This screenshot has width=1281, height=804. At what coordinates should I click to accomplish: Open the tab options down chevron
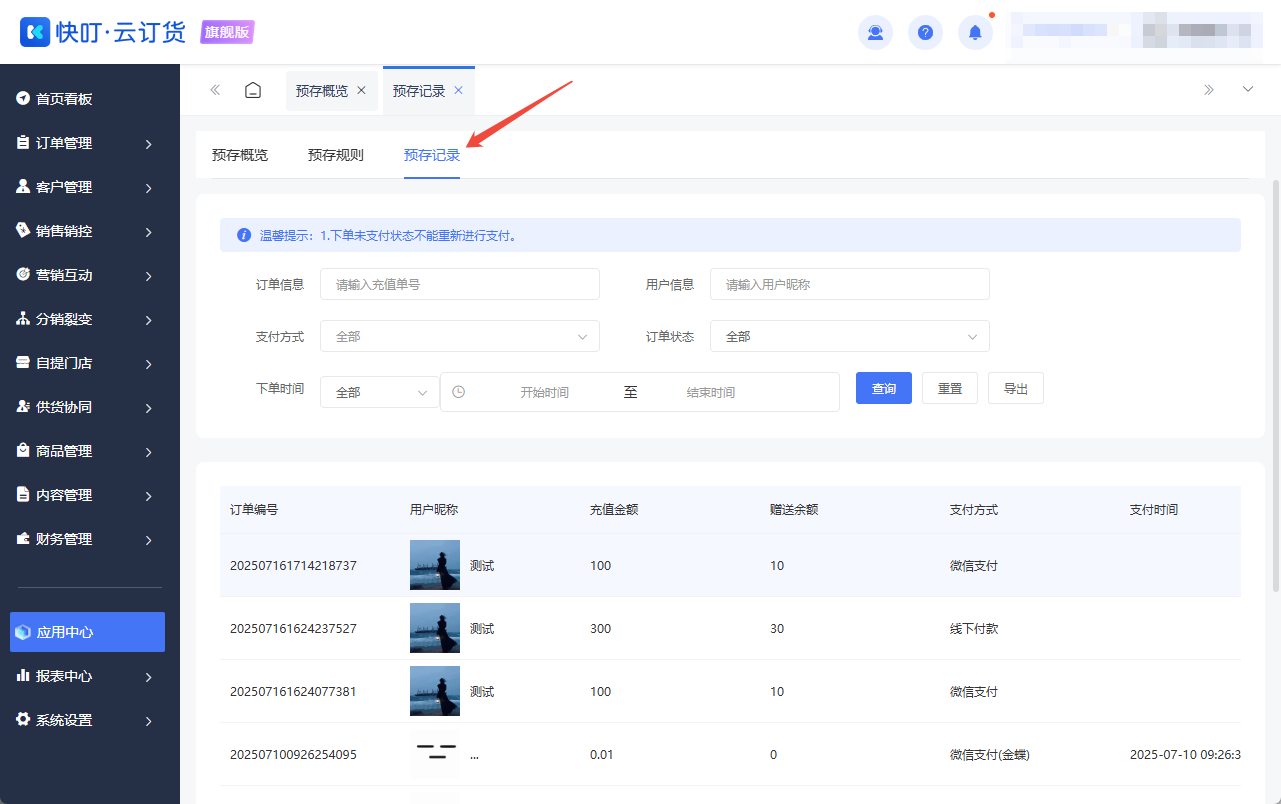point(1248,90)
